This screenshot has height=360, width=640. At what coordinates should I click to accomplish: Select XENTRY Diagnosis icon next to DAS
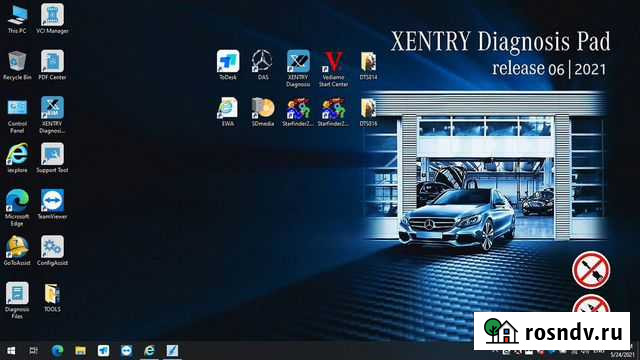298,69
